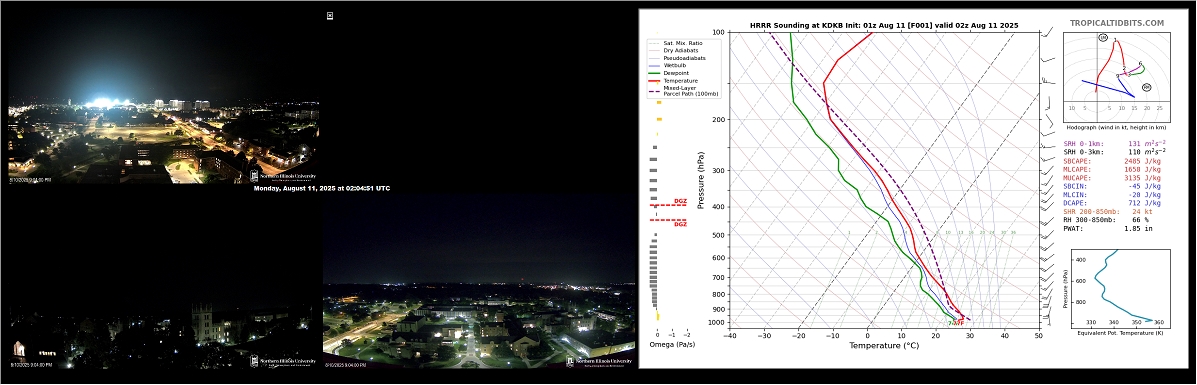This screenshot has height=385, width=1197.
Task: Click the broken image icon at top
Action: pos(330,15)
